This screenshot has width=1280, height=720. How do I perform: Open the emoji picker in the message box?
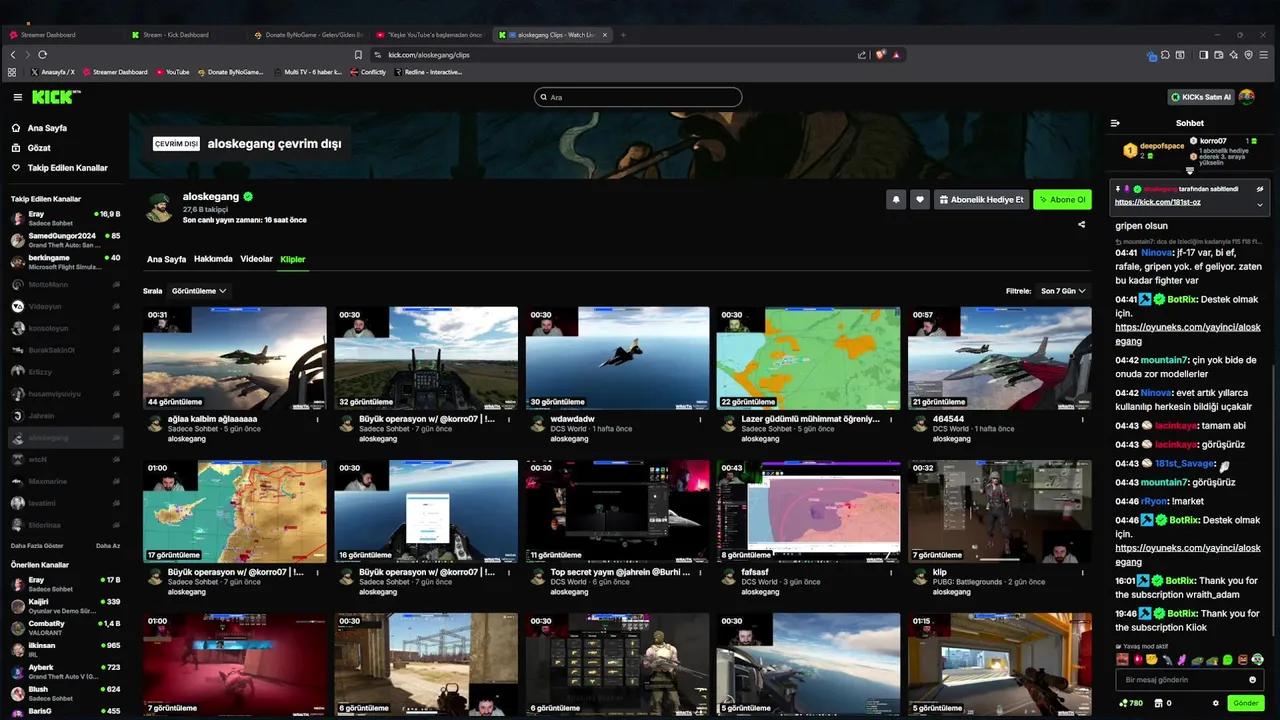pyautogui.click(x=1252, y=680)
